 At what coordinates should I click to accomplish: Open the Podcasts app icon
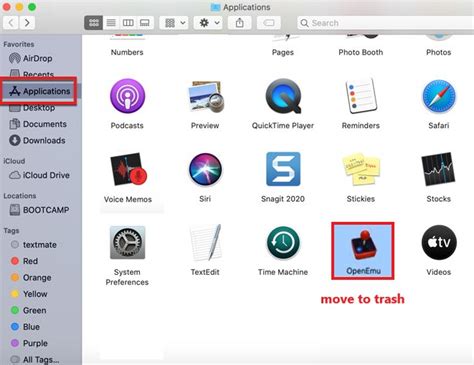[127, 96]
